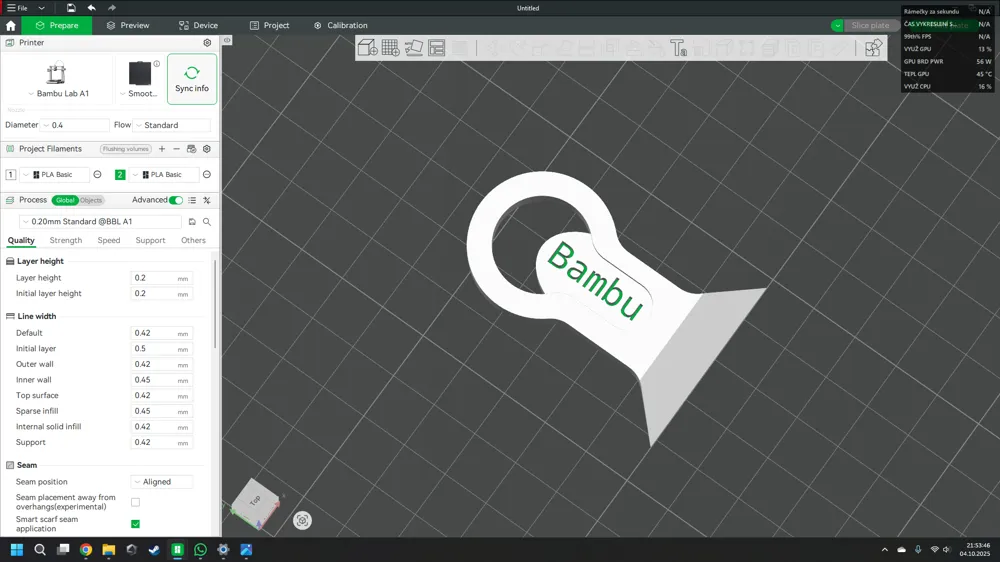Click the process settings list icon
The height and width of the screenshot is (562, 1000).
[192, 200]
